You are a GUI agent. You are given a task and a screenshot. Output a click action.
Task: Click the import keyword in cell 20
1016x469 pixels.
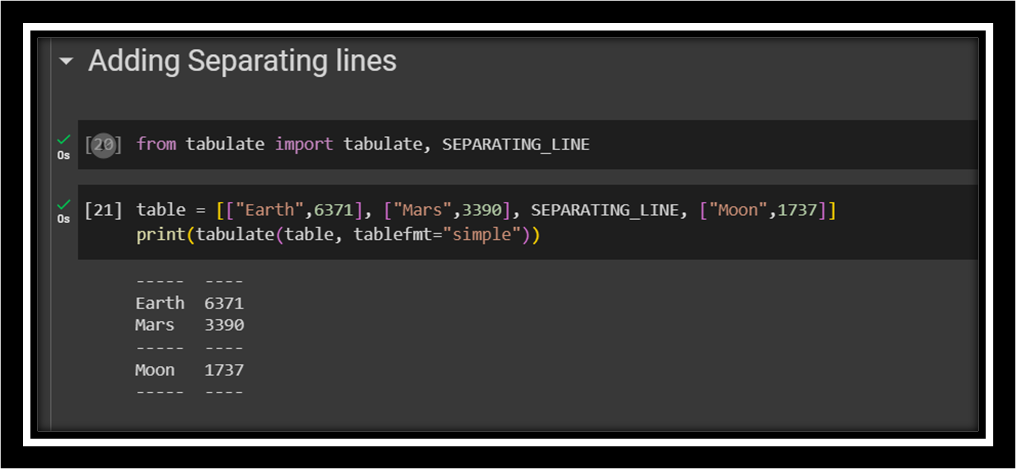pos(304,145)
